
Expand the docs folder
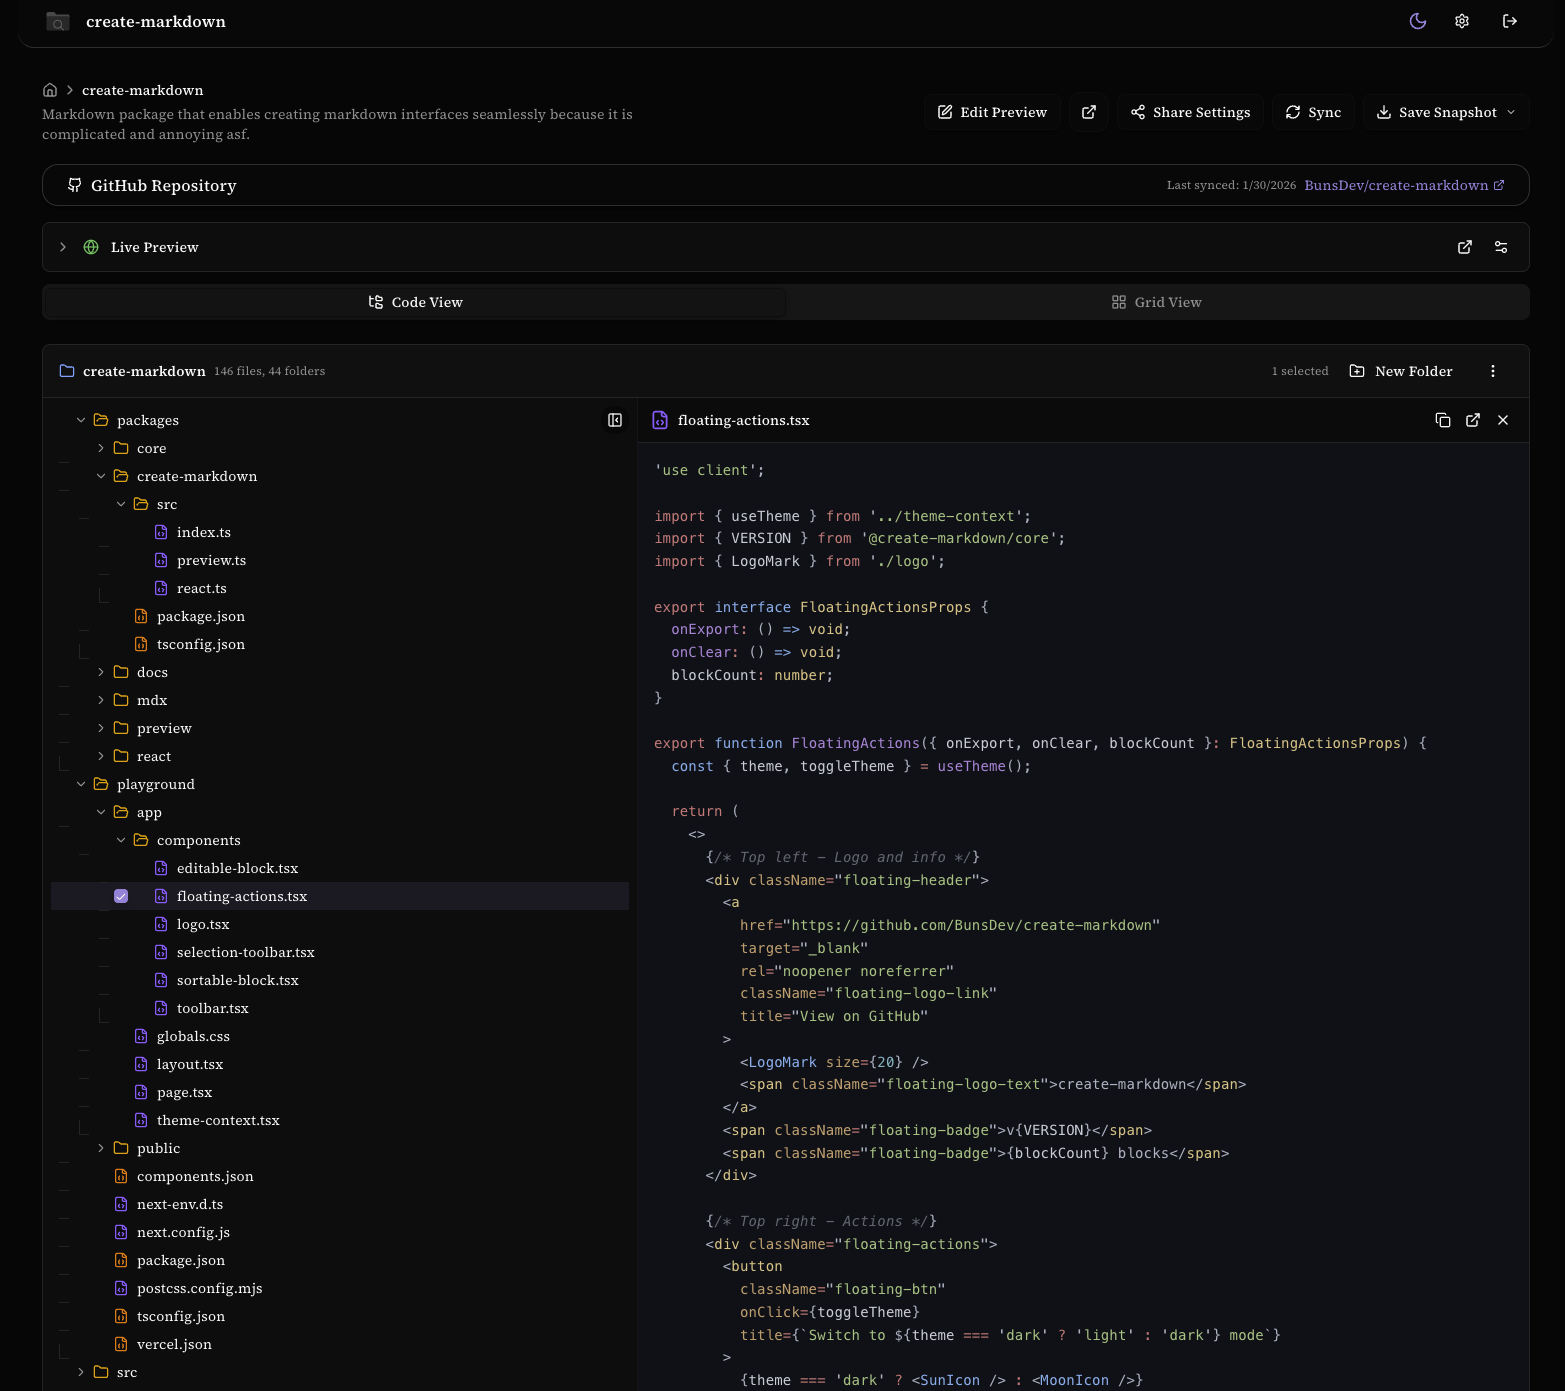[101, 672]
